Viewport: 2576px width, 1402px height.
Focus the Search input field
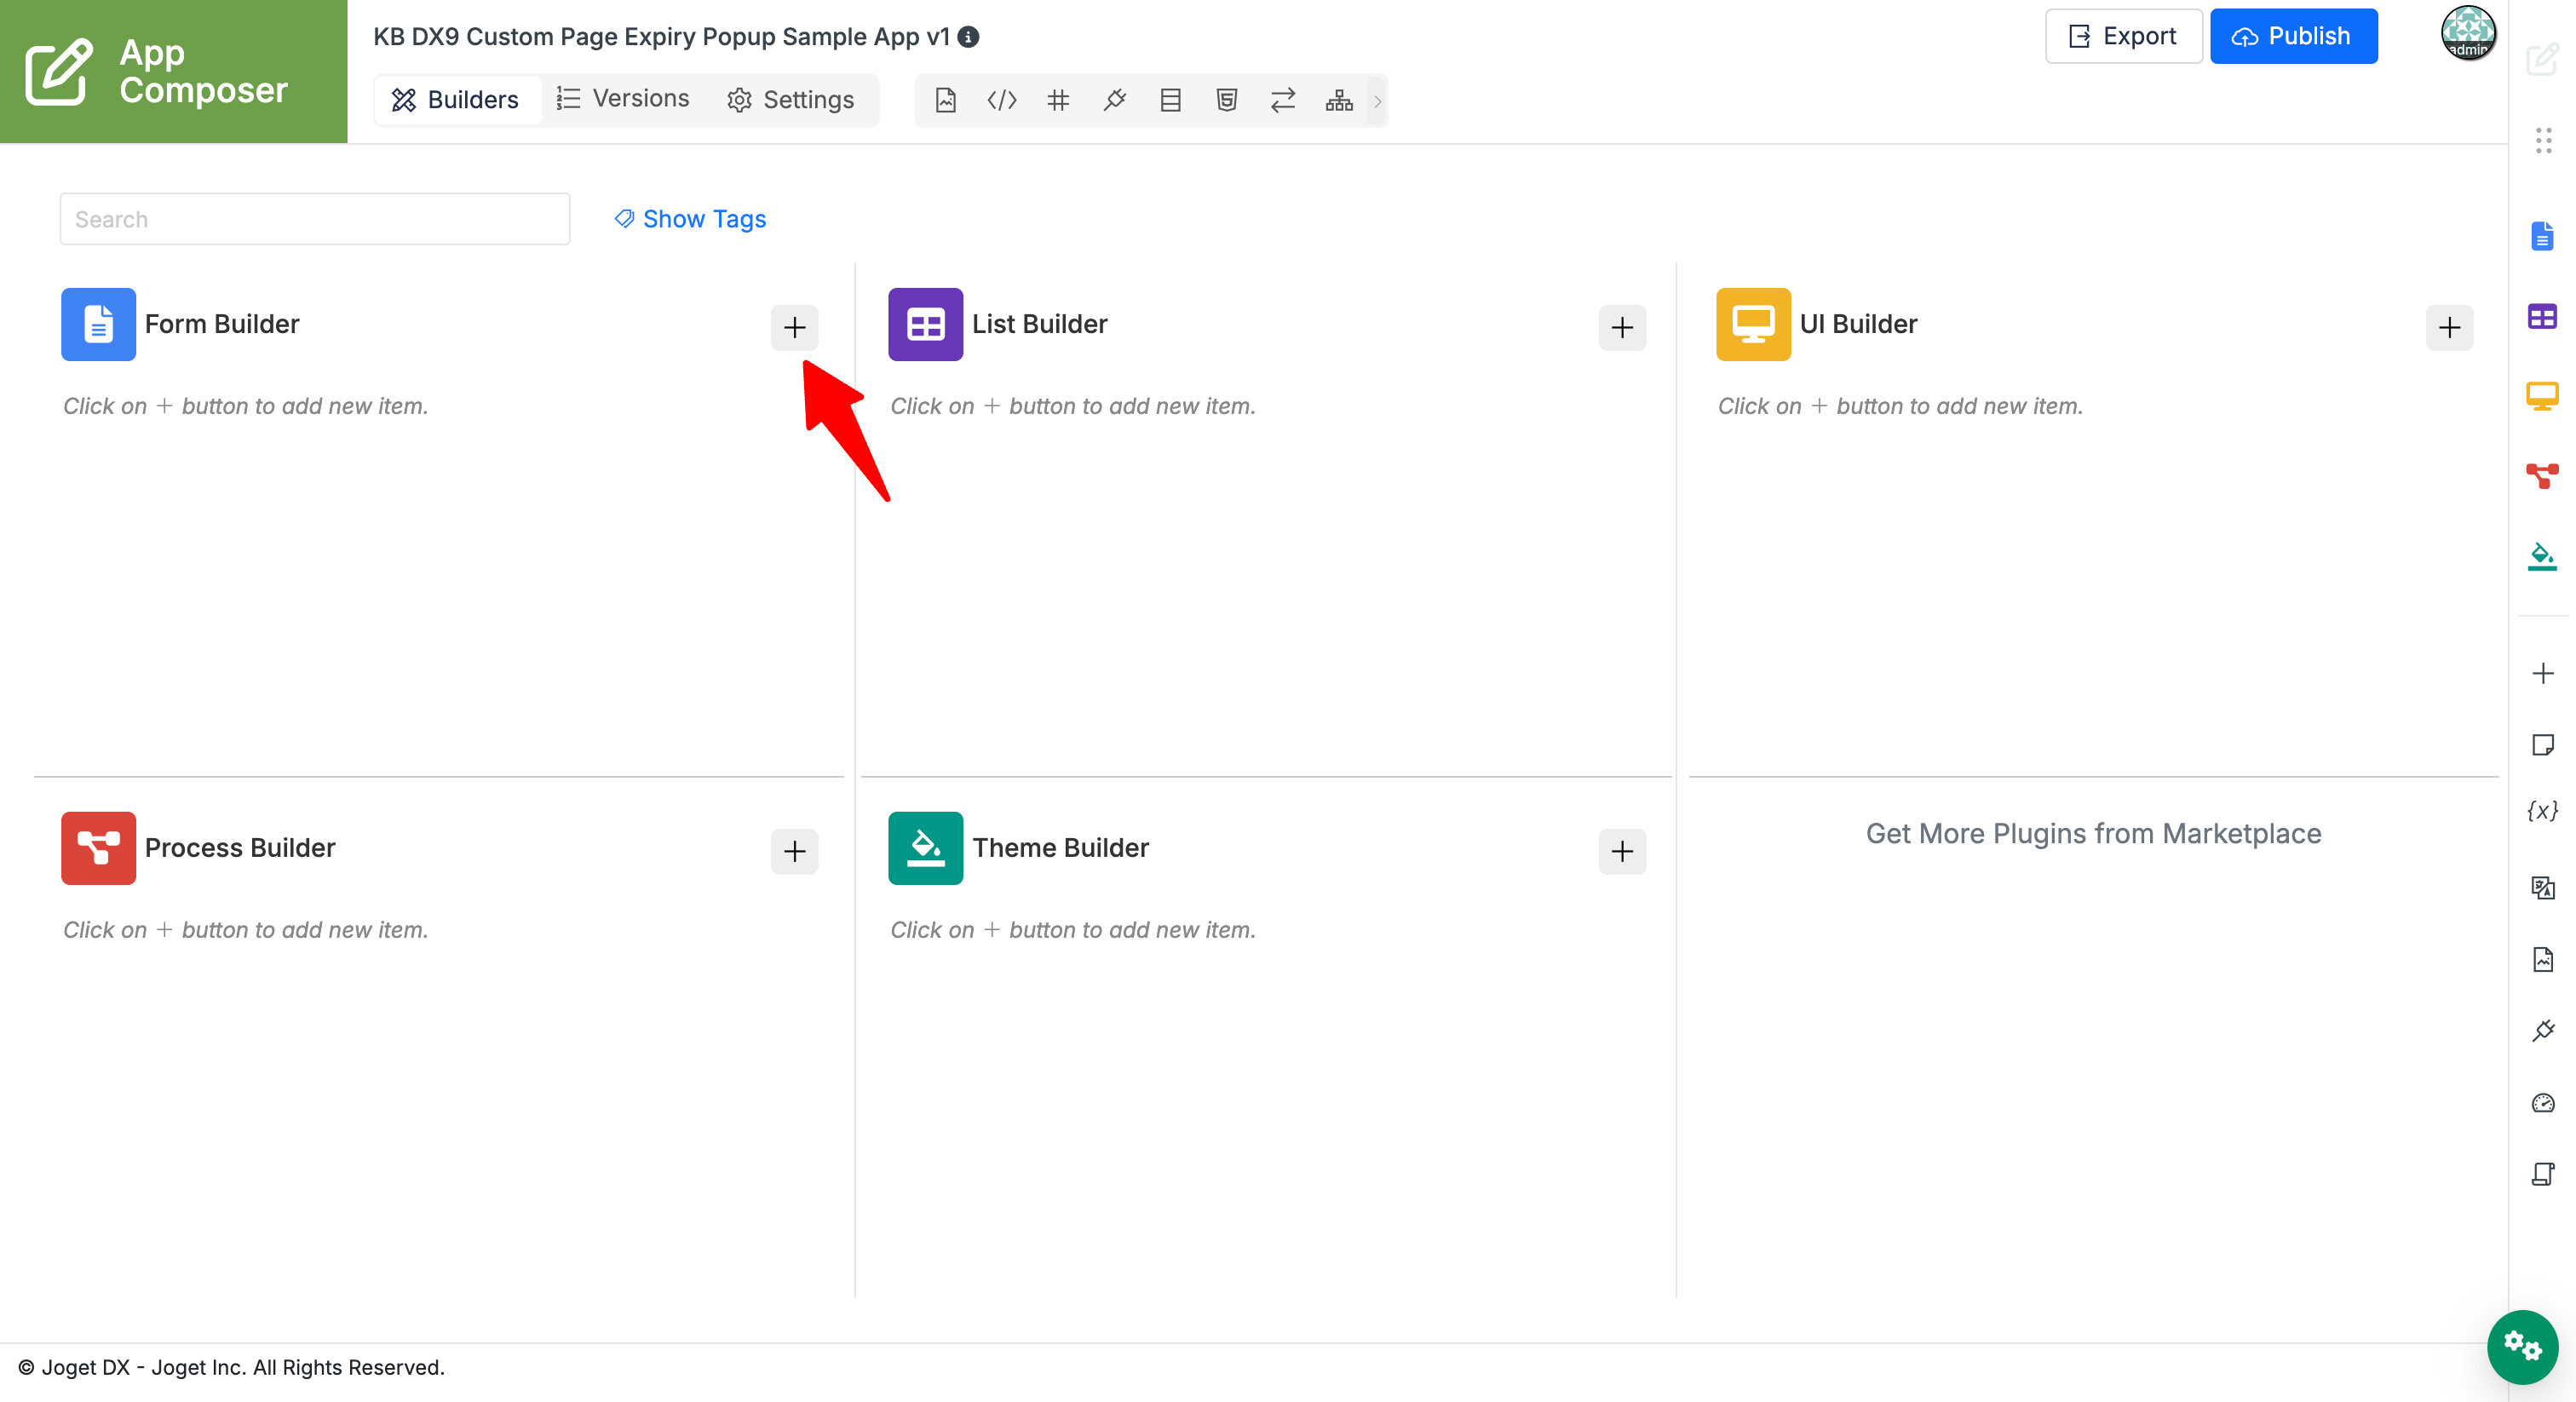(315, 219)
